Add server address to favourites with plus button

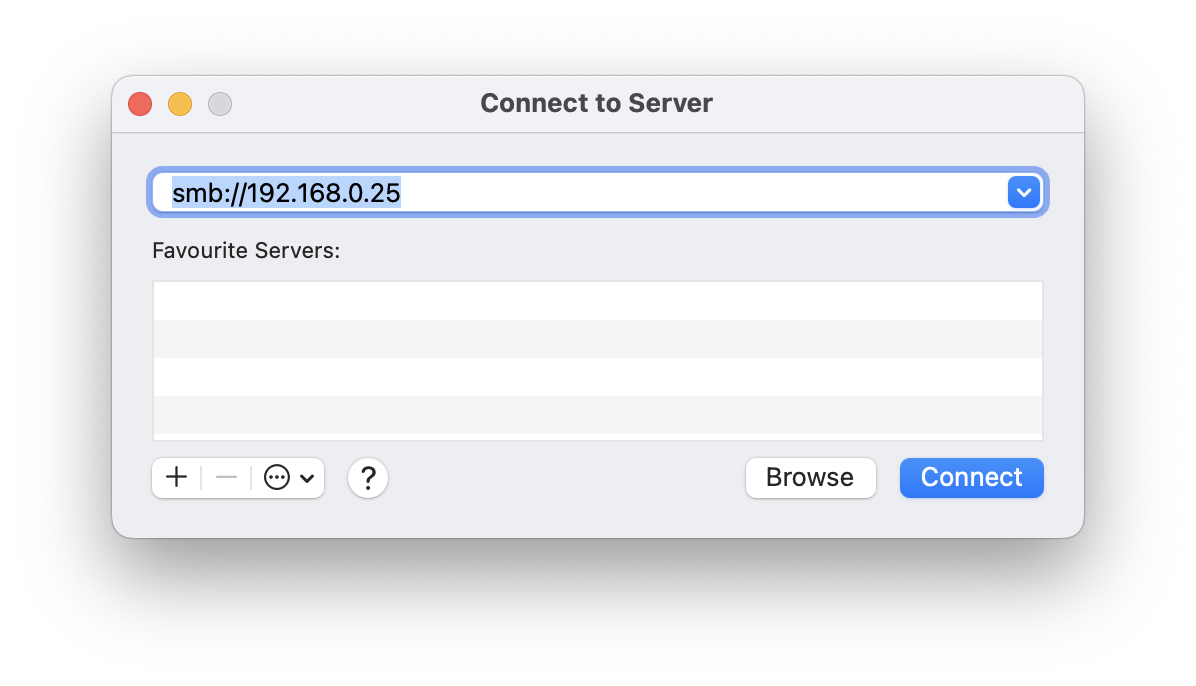[x=176, y=478]
